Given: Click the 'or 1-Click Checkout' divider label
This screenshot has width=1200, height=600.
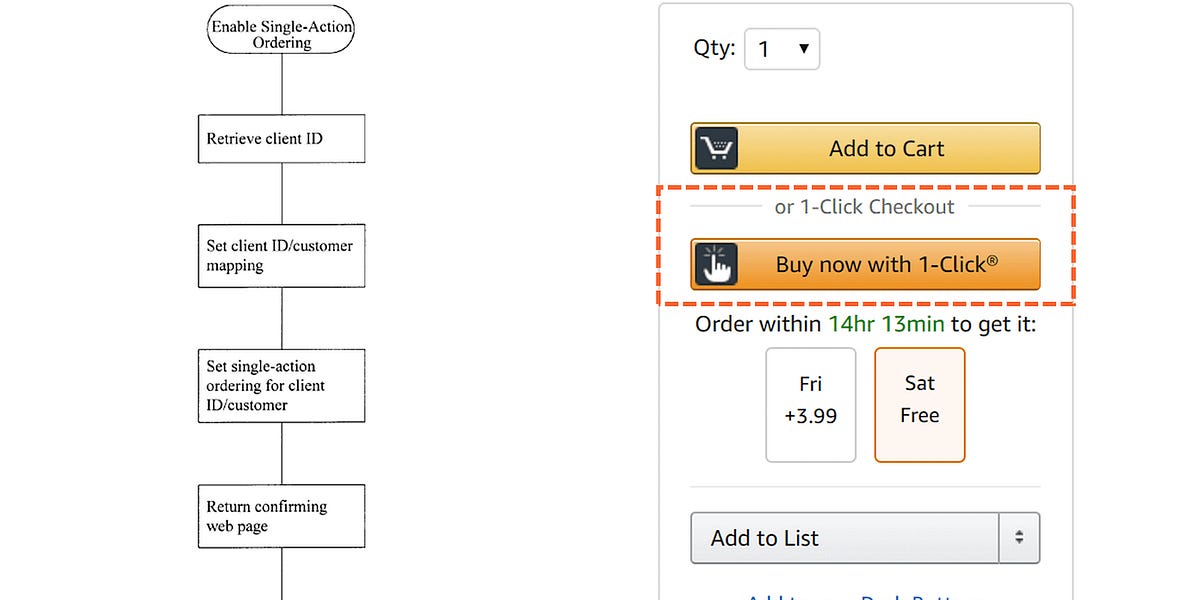Looking at the screenshot, I should [864, 207].
